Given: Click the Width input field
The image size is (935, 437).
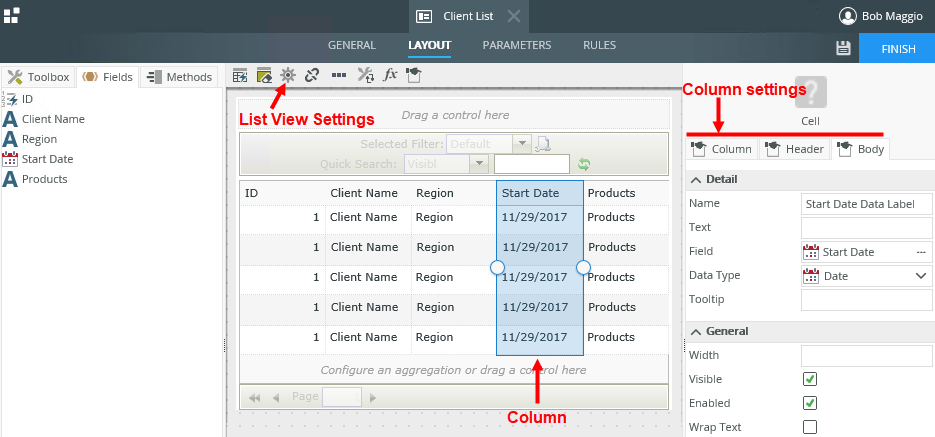Looking at the screenshot, I should (x=866, y=356).
